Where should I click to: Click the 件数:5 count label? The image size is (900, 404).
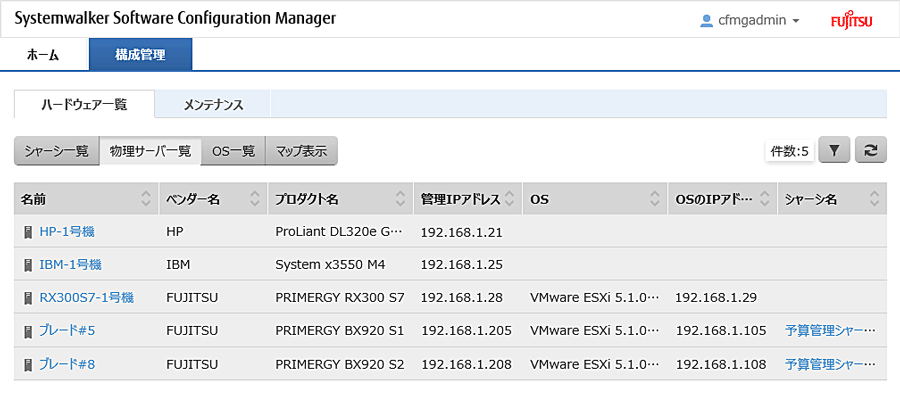[789, 152]
